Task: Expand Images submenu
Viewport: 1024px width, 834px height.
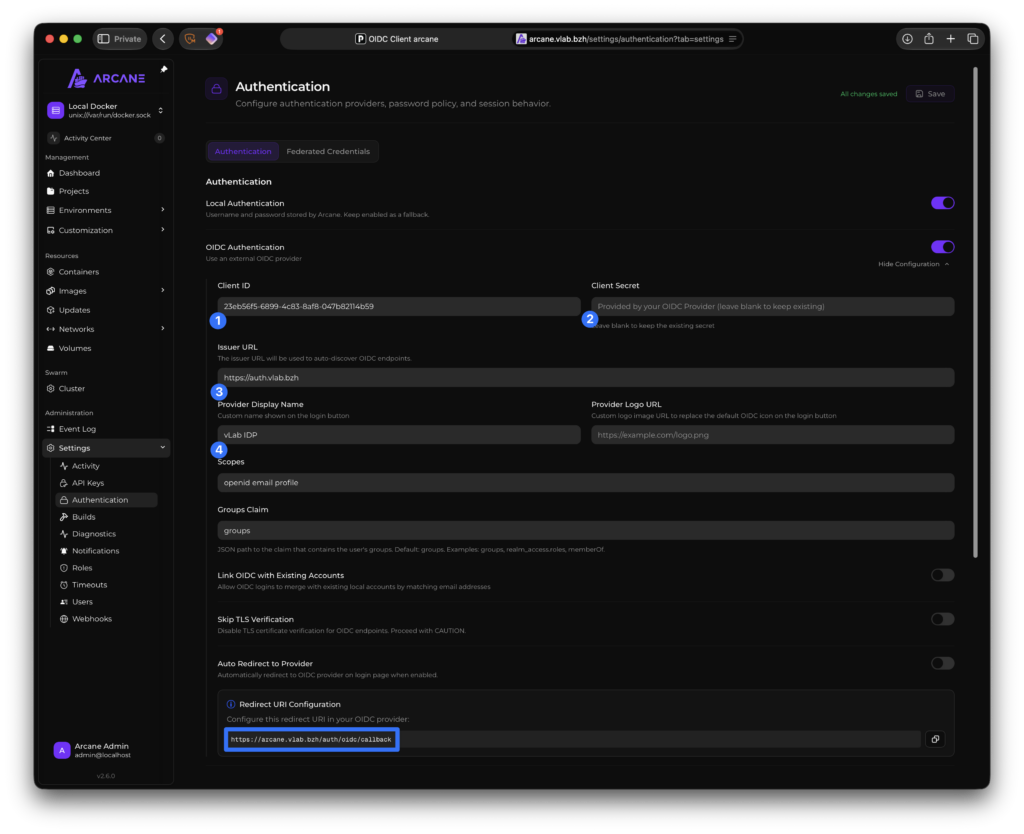Action: [x=163, y=291]
